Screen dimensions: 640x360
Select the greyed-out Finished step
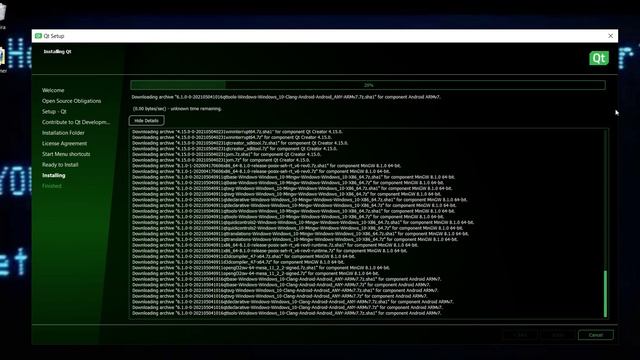[52, 186]
